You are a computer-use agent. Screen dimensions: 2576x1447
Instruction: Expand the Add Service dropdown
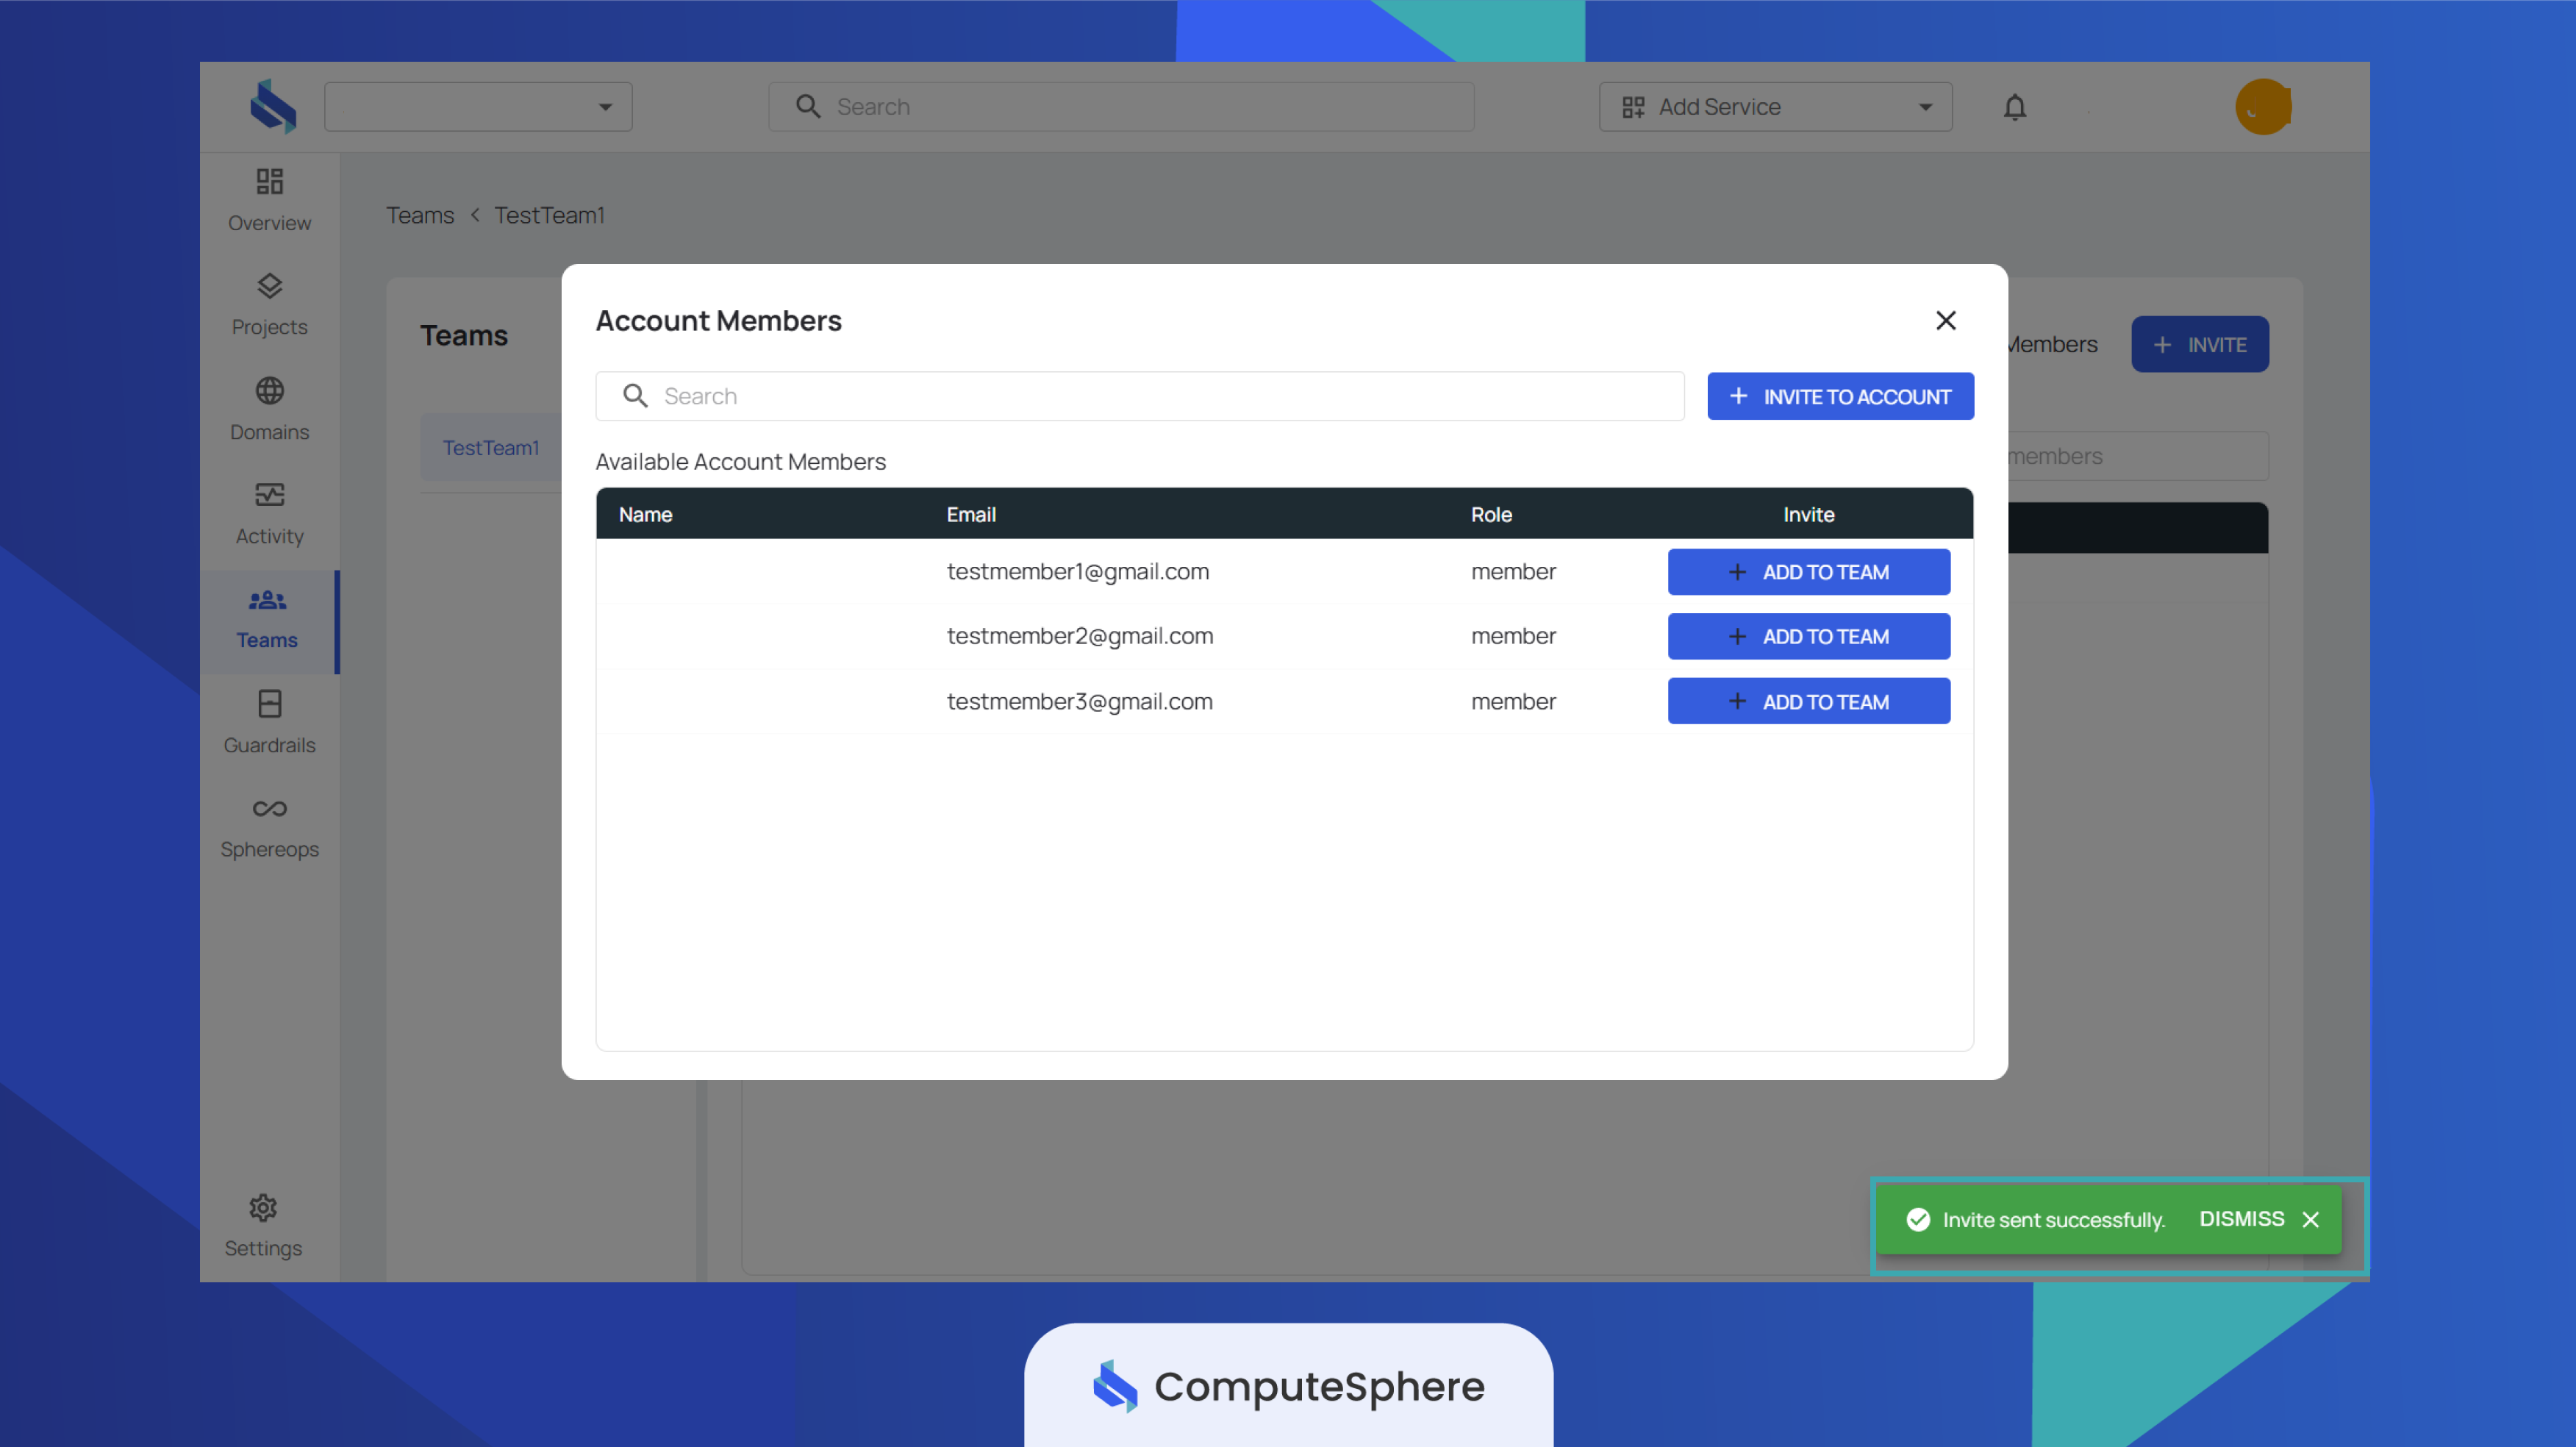coord(1775,107)
